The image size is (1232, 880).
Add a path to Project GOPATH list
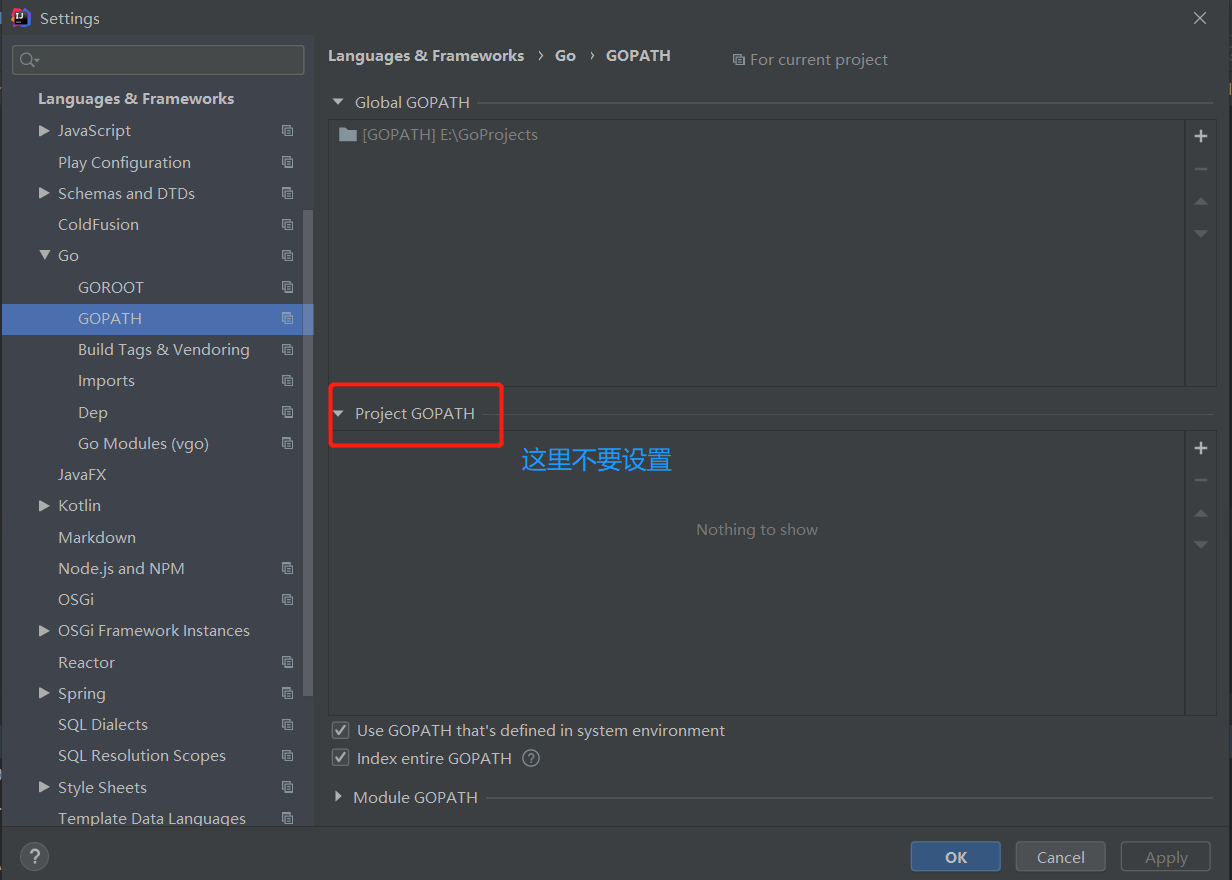tap(1200, 448)
